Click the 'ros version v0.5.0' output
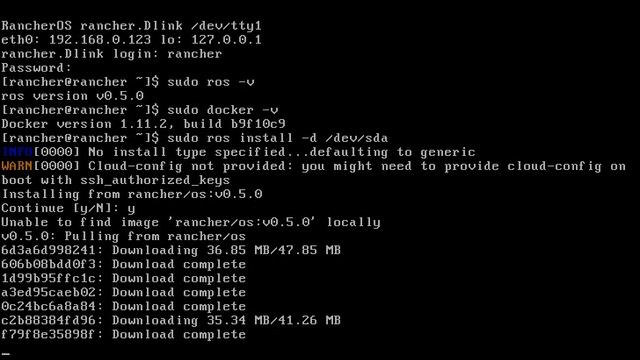 pyautogui.click(x=73, y=96)
